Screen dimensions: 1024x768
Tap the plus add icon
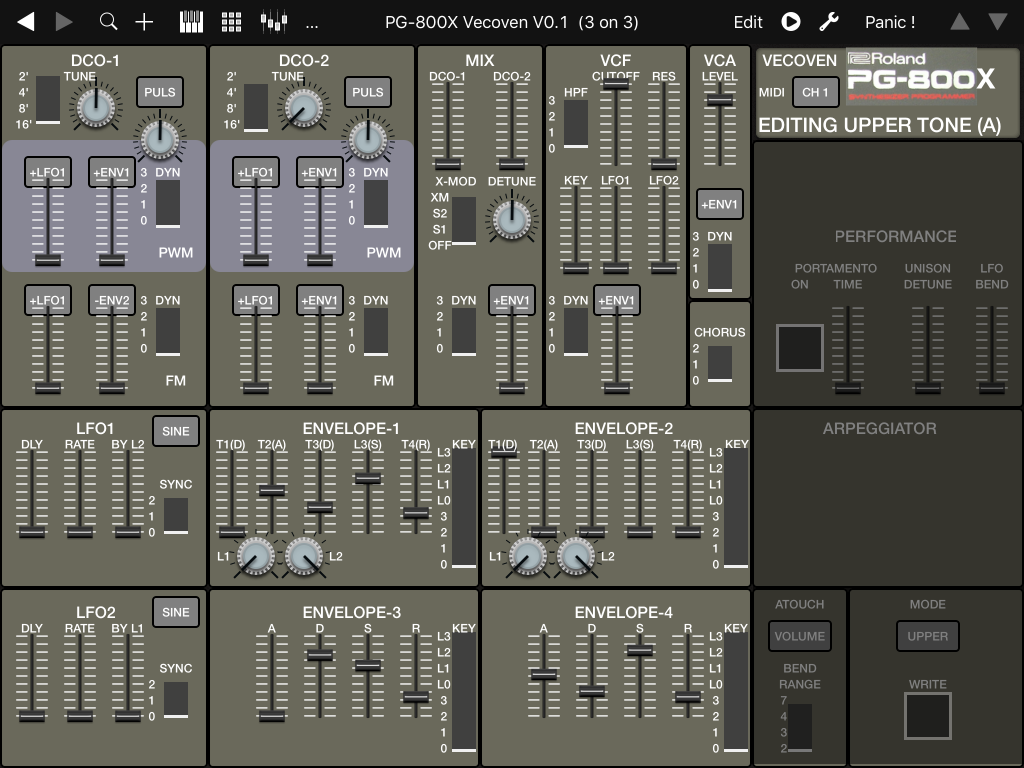click(x=144, y=22)
